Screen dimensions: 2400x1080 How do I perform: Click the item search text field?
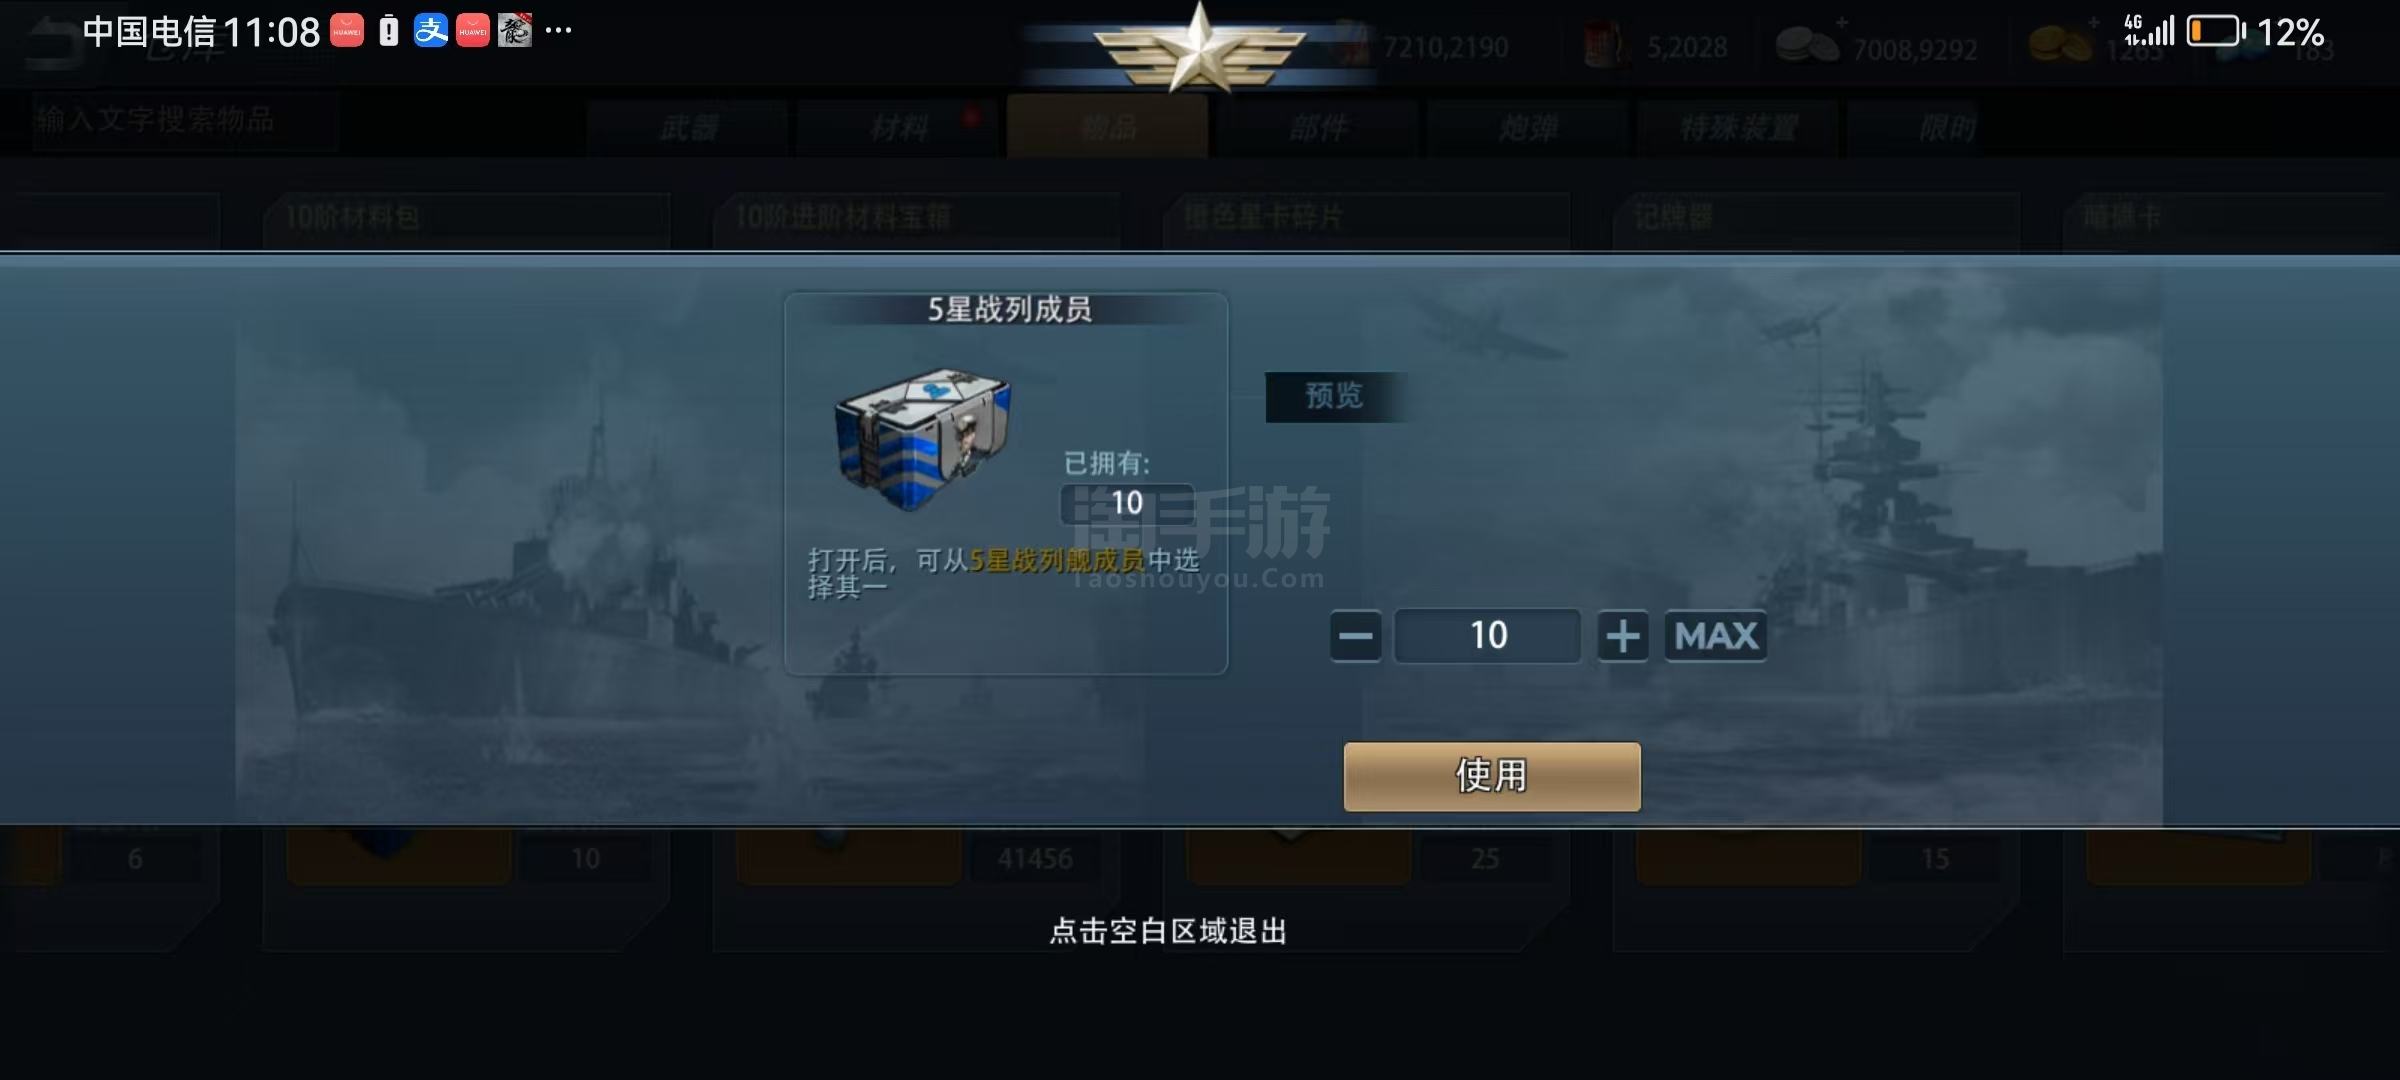point(185,121)
